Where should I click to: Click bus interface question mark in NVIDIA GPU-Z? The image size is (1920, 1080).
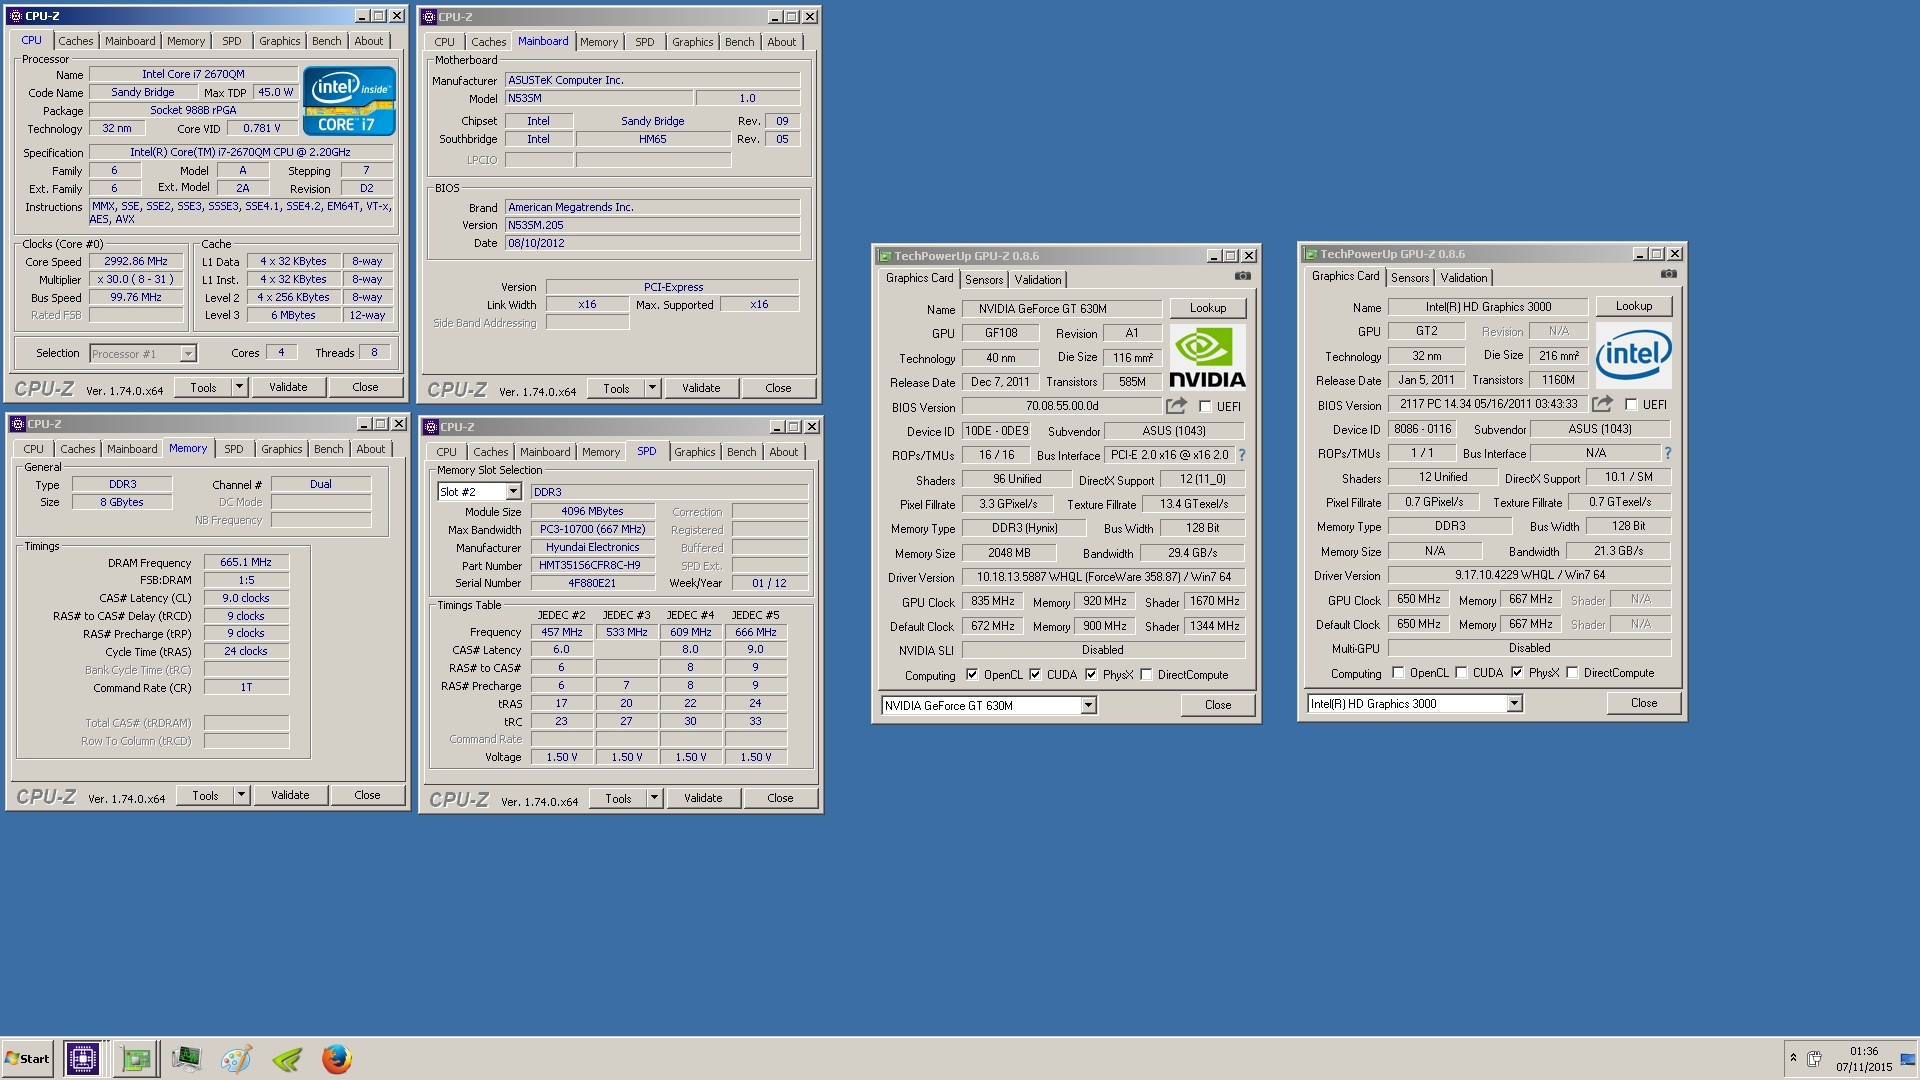[x=1242, y=455]
